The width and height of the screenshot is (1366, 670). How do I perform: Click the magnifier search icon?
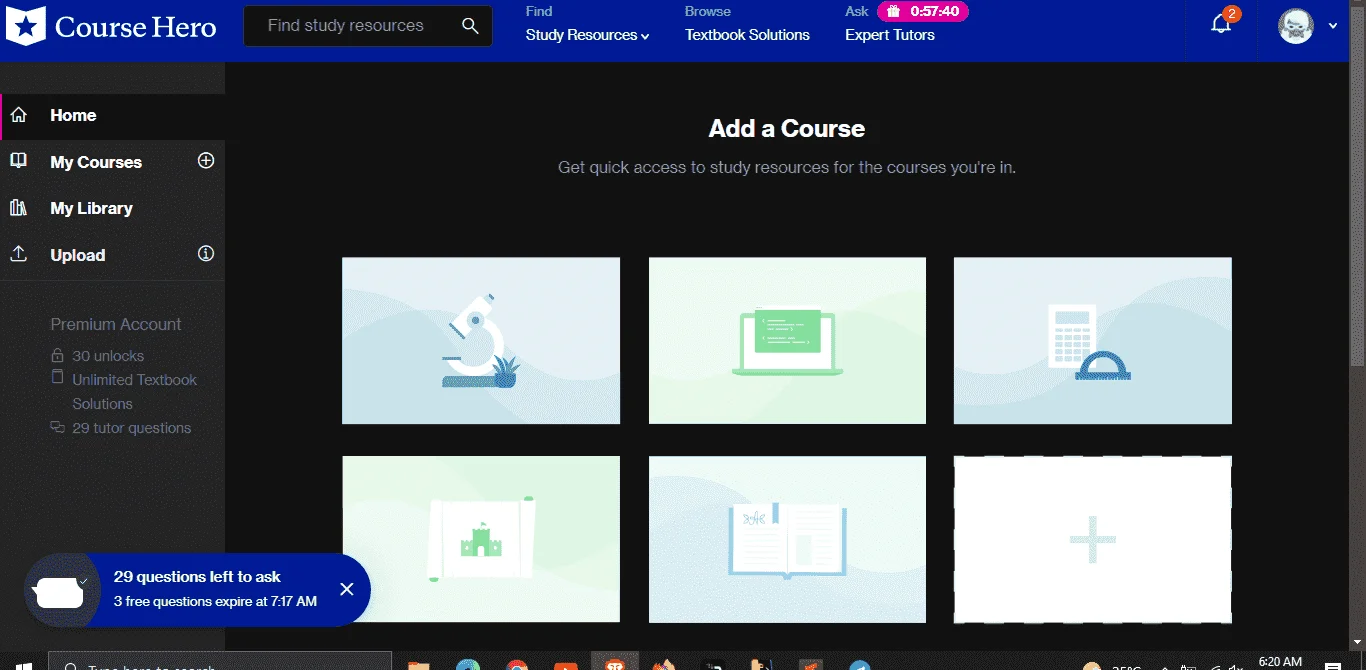[470, 26]
